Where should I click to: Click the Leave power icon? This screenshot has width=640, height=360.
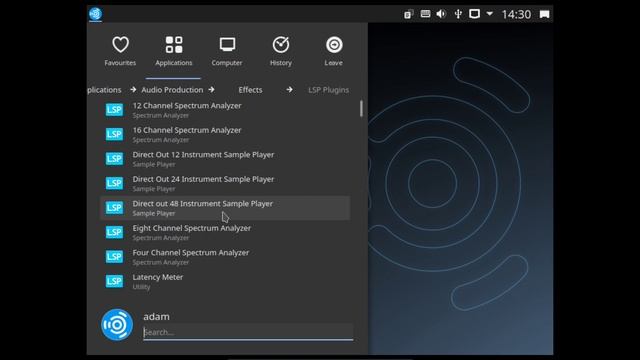coord(334,44)
